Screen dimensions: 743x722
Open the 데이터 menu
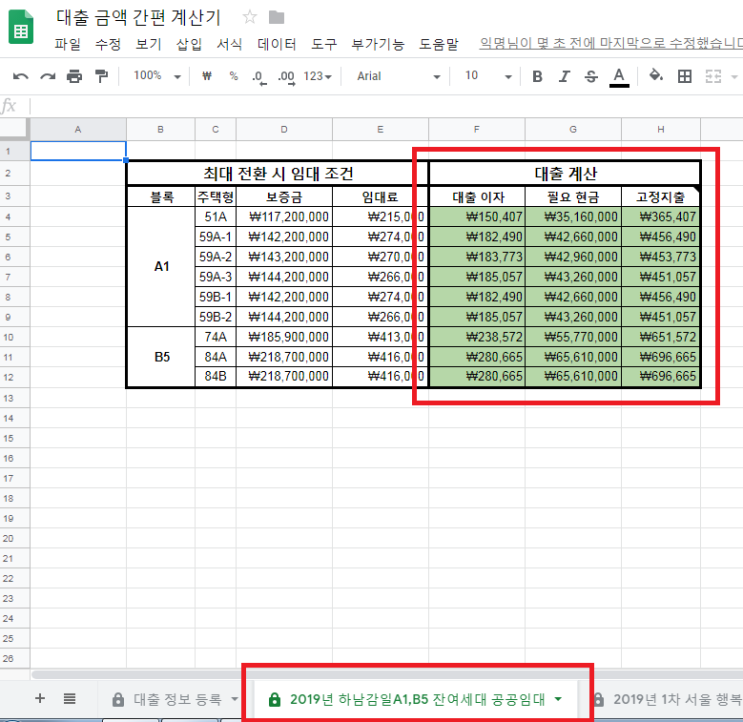pyautogui.click(x=277, y=44)
